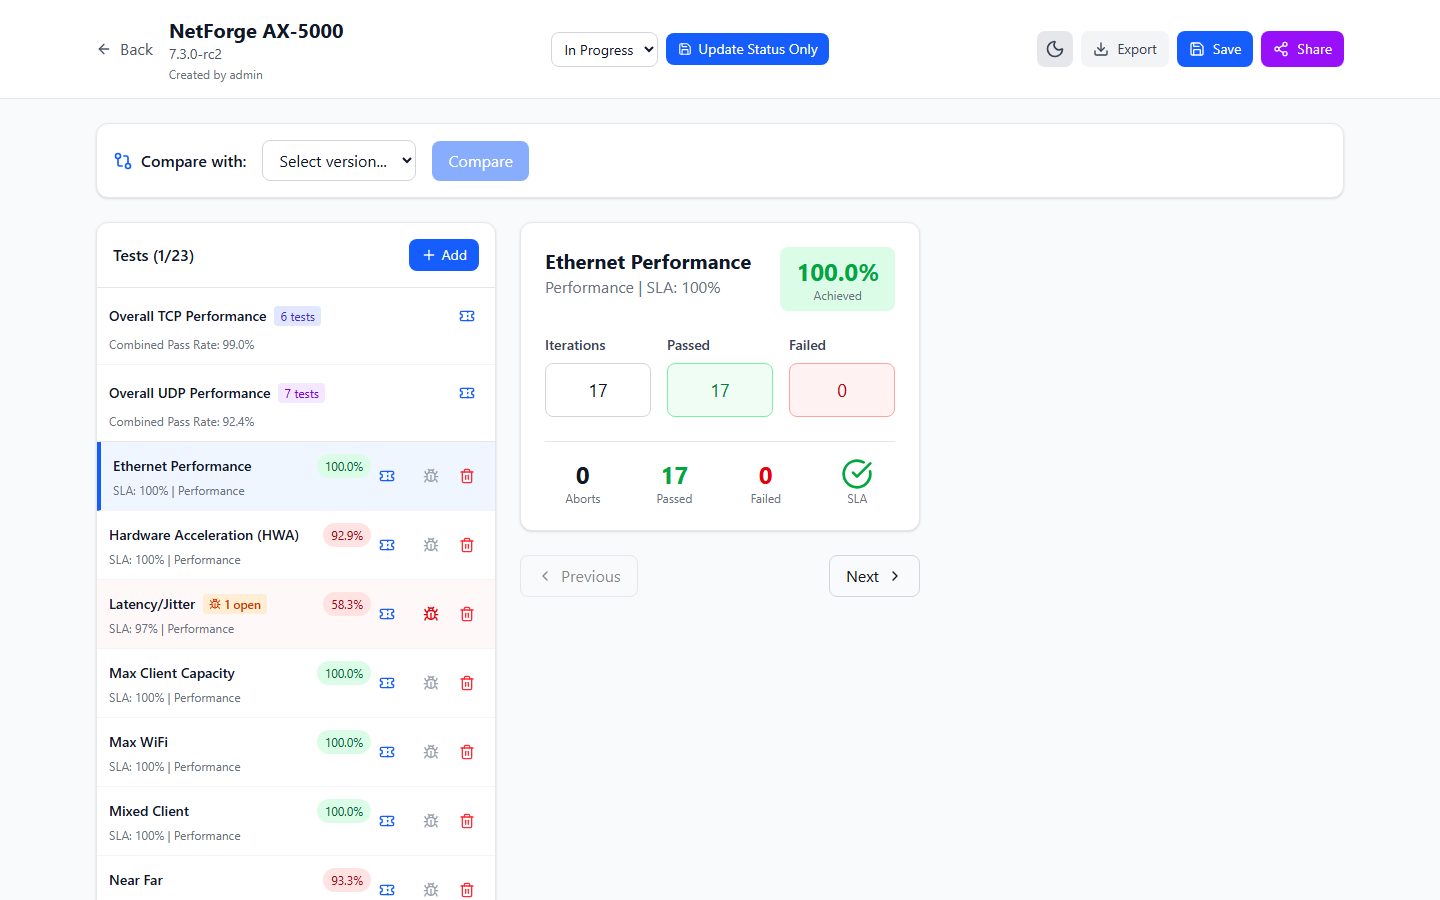The height and width of the screenshot is (900, 1440).
Task: Click NetForge AX-5000 title
Action: click(x=256, y=31)
